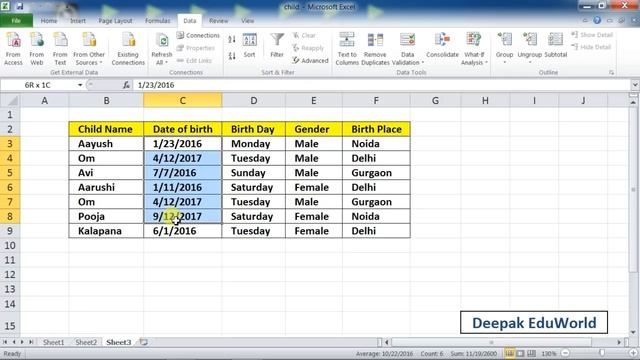640x360 pixels.
Task: Click the Refresh All button
Action: pos(162,49)
